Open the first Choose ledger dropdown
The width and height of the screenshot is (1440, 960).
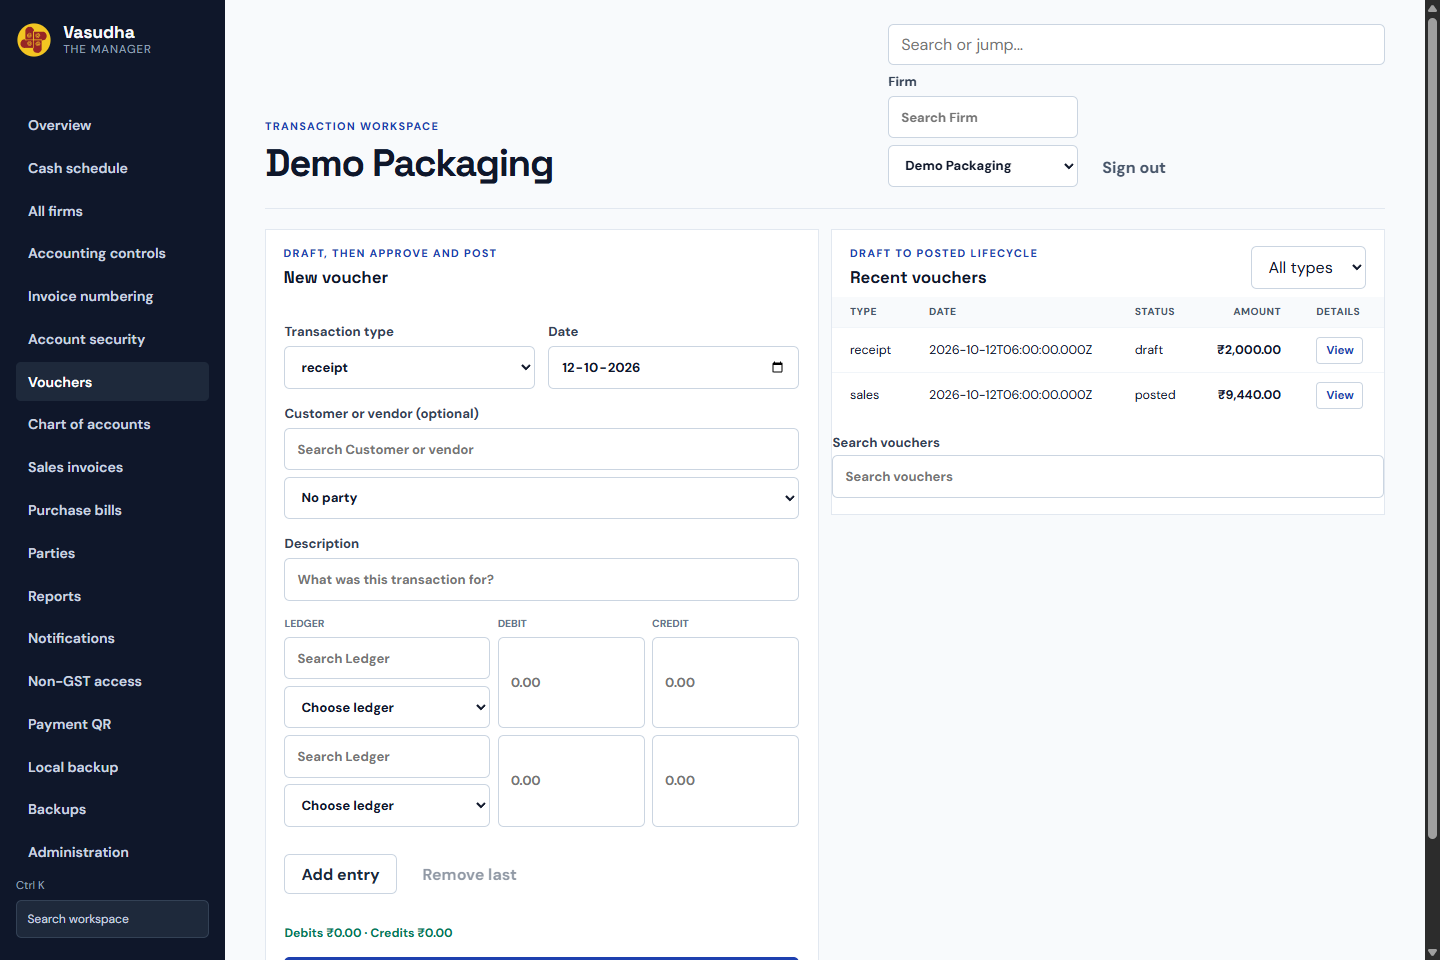coord(387,707)
